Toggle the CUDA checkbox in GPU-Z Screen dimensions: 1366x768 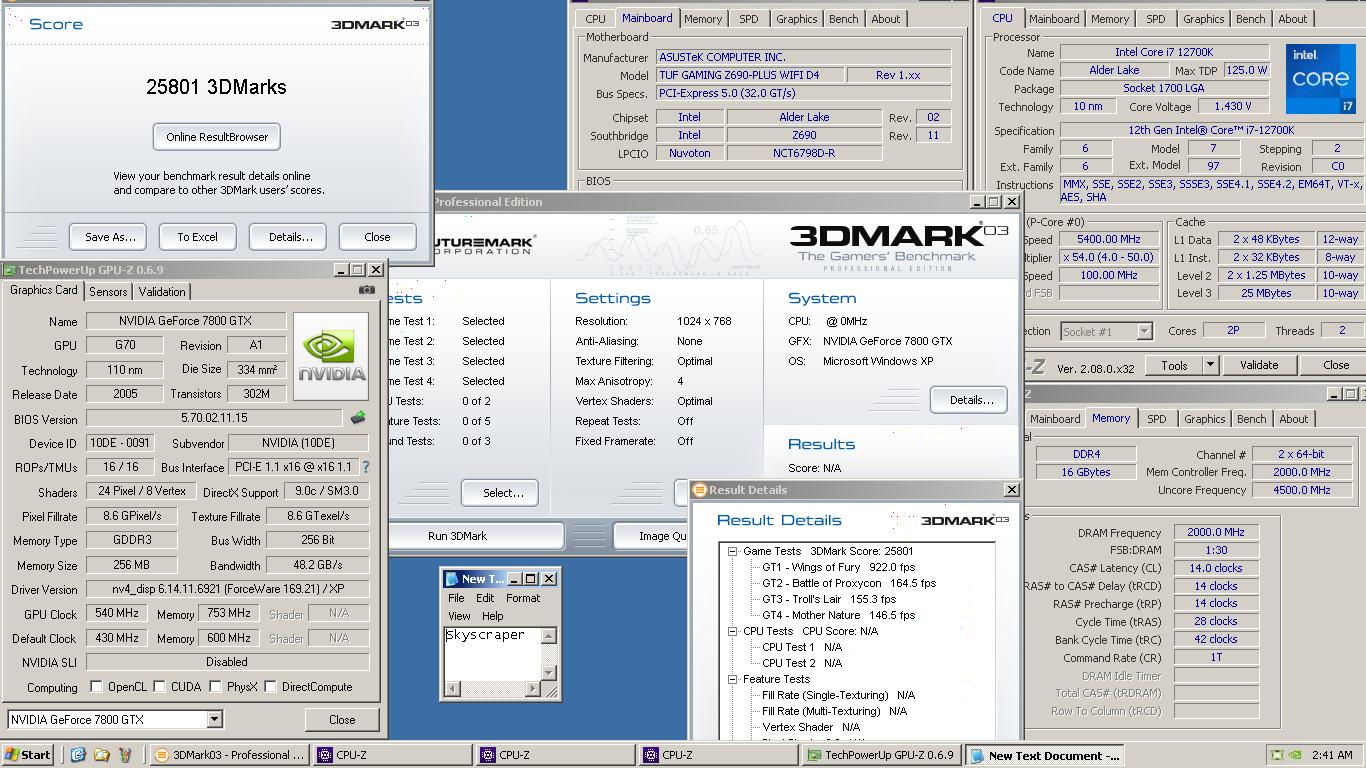click(159, 687)
